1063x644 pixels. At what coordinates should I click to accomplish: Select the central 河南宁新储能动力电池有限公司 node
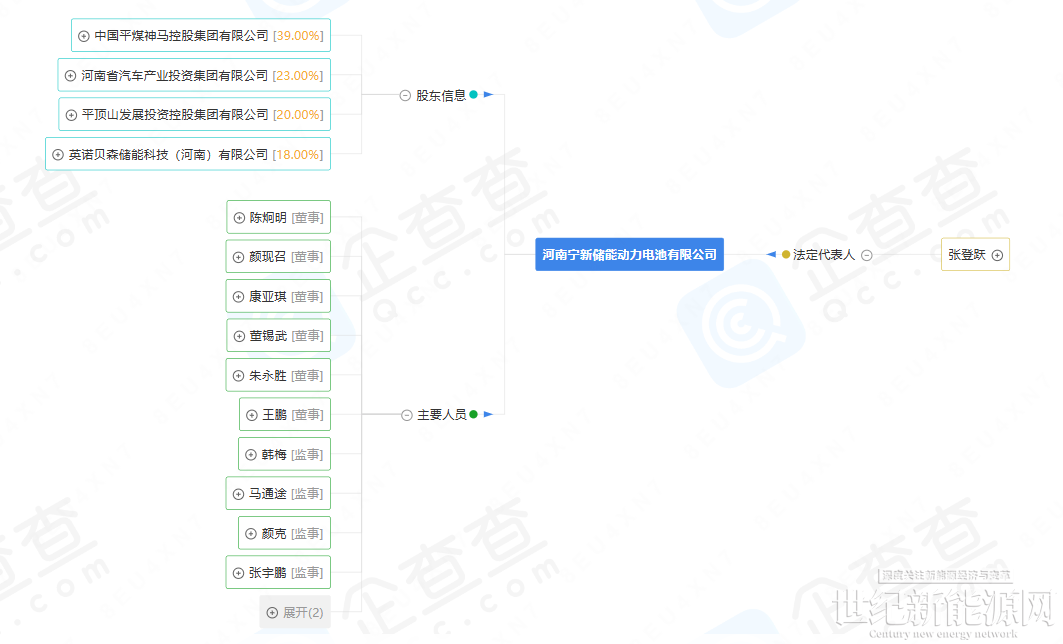(629, 255)
